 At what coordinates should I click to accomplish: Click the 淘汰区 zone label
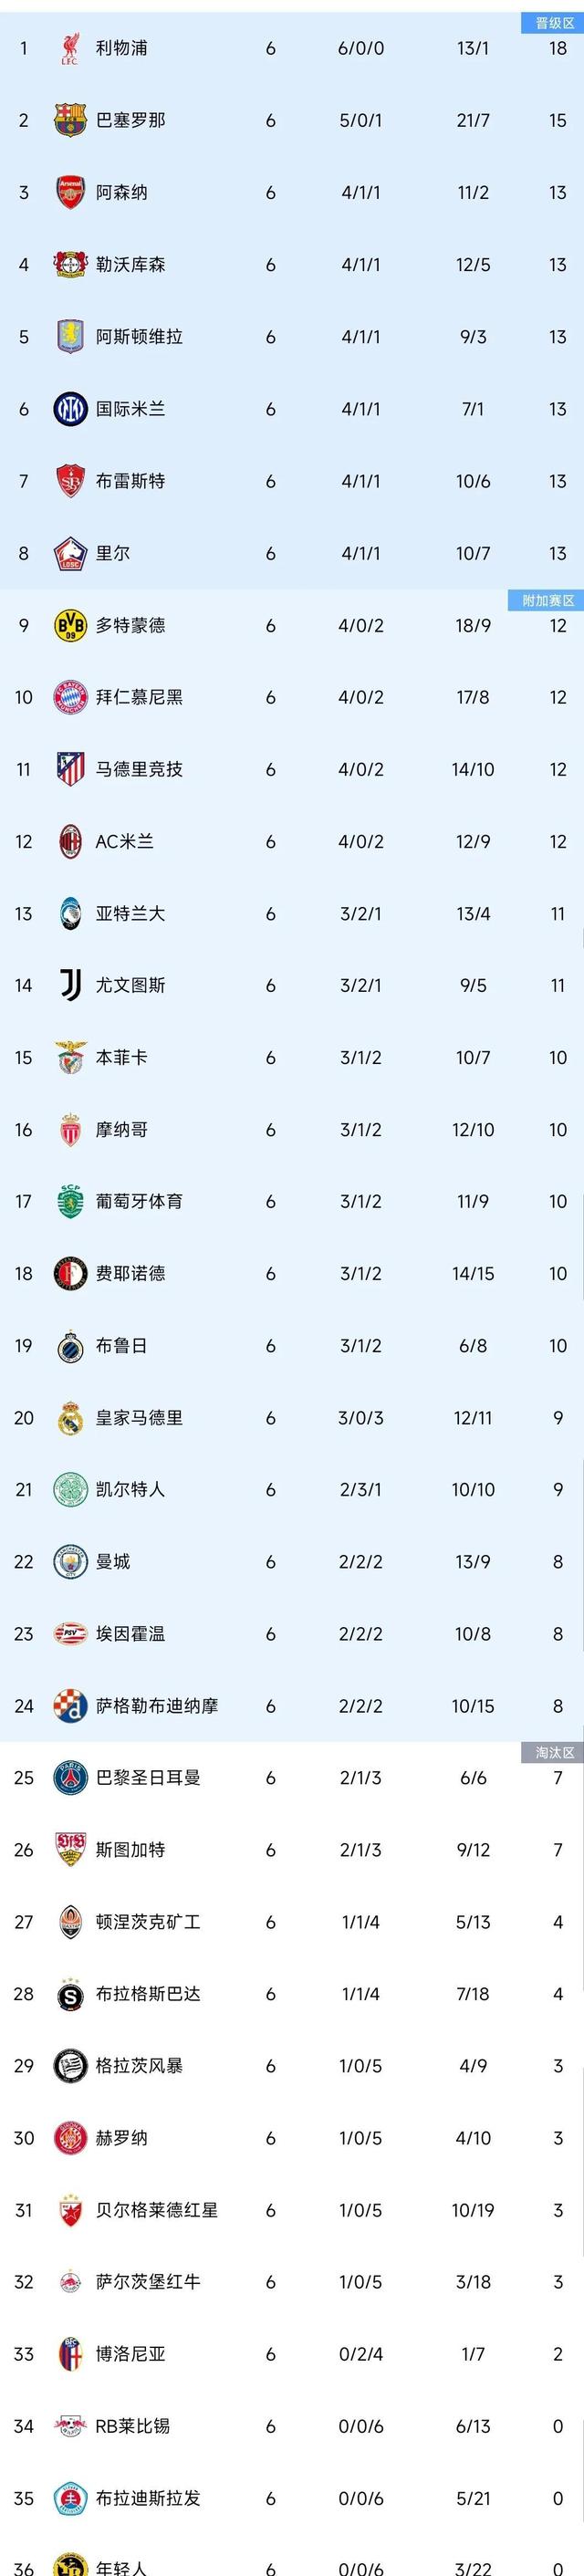tap(553, 1752)
